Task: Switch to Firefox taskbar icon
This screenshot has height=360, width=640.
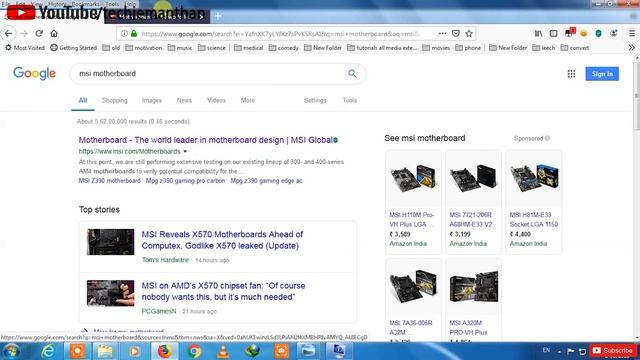Action: (164, 351)
